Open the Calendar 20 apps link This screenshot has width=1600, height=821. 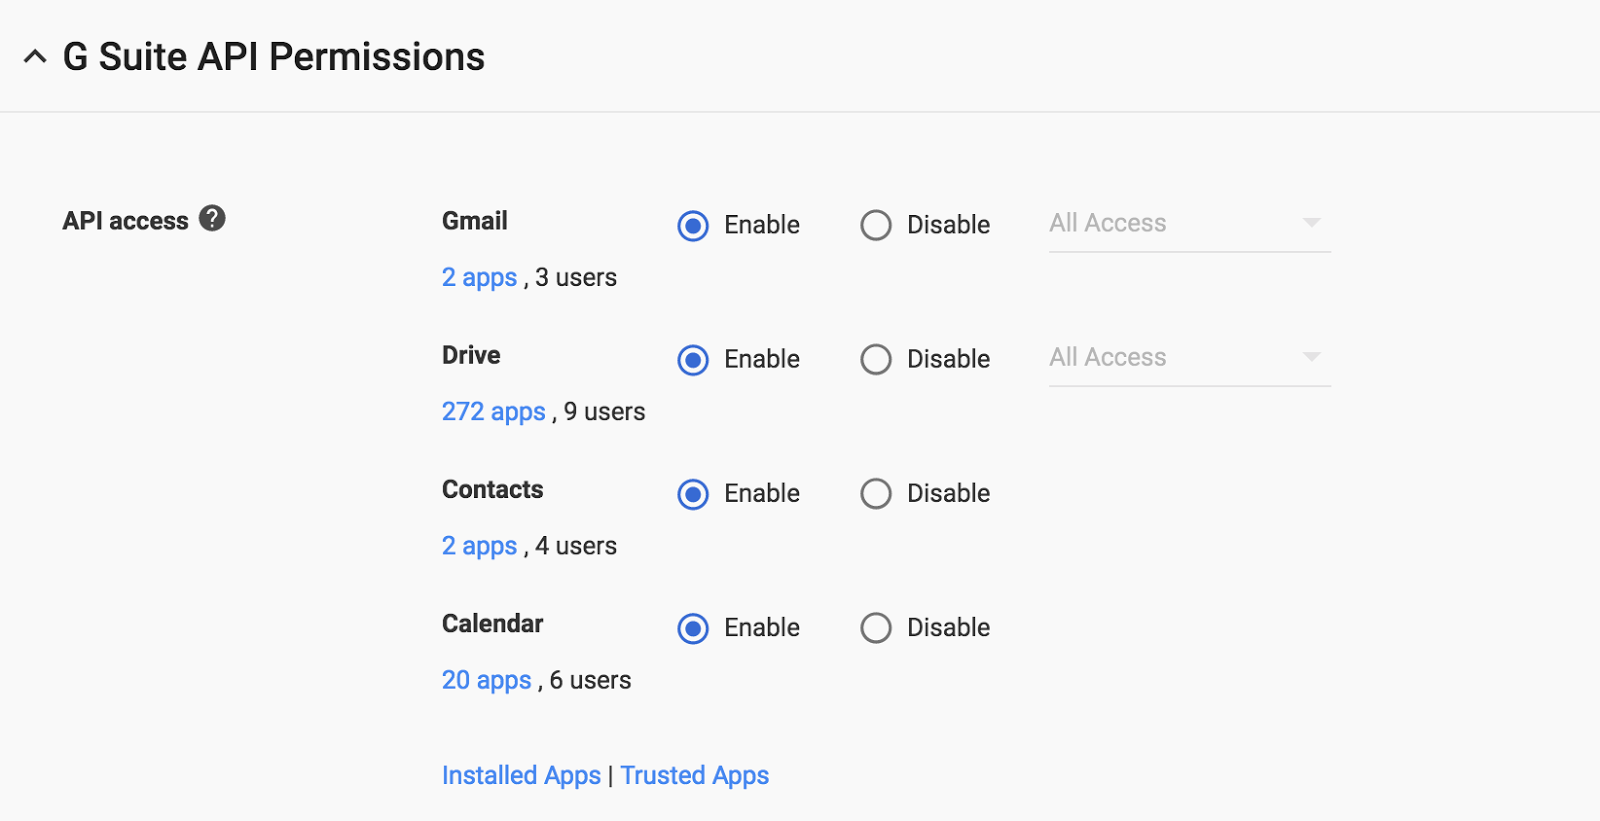click(487, 680)
